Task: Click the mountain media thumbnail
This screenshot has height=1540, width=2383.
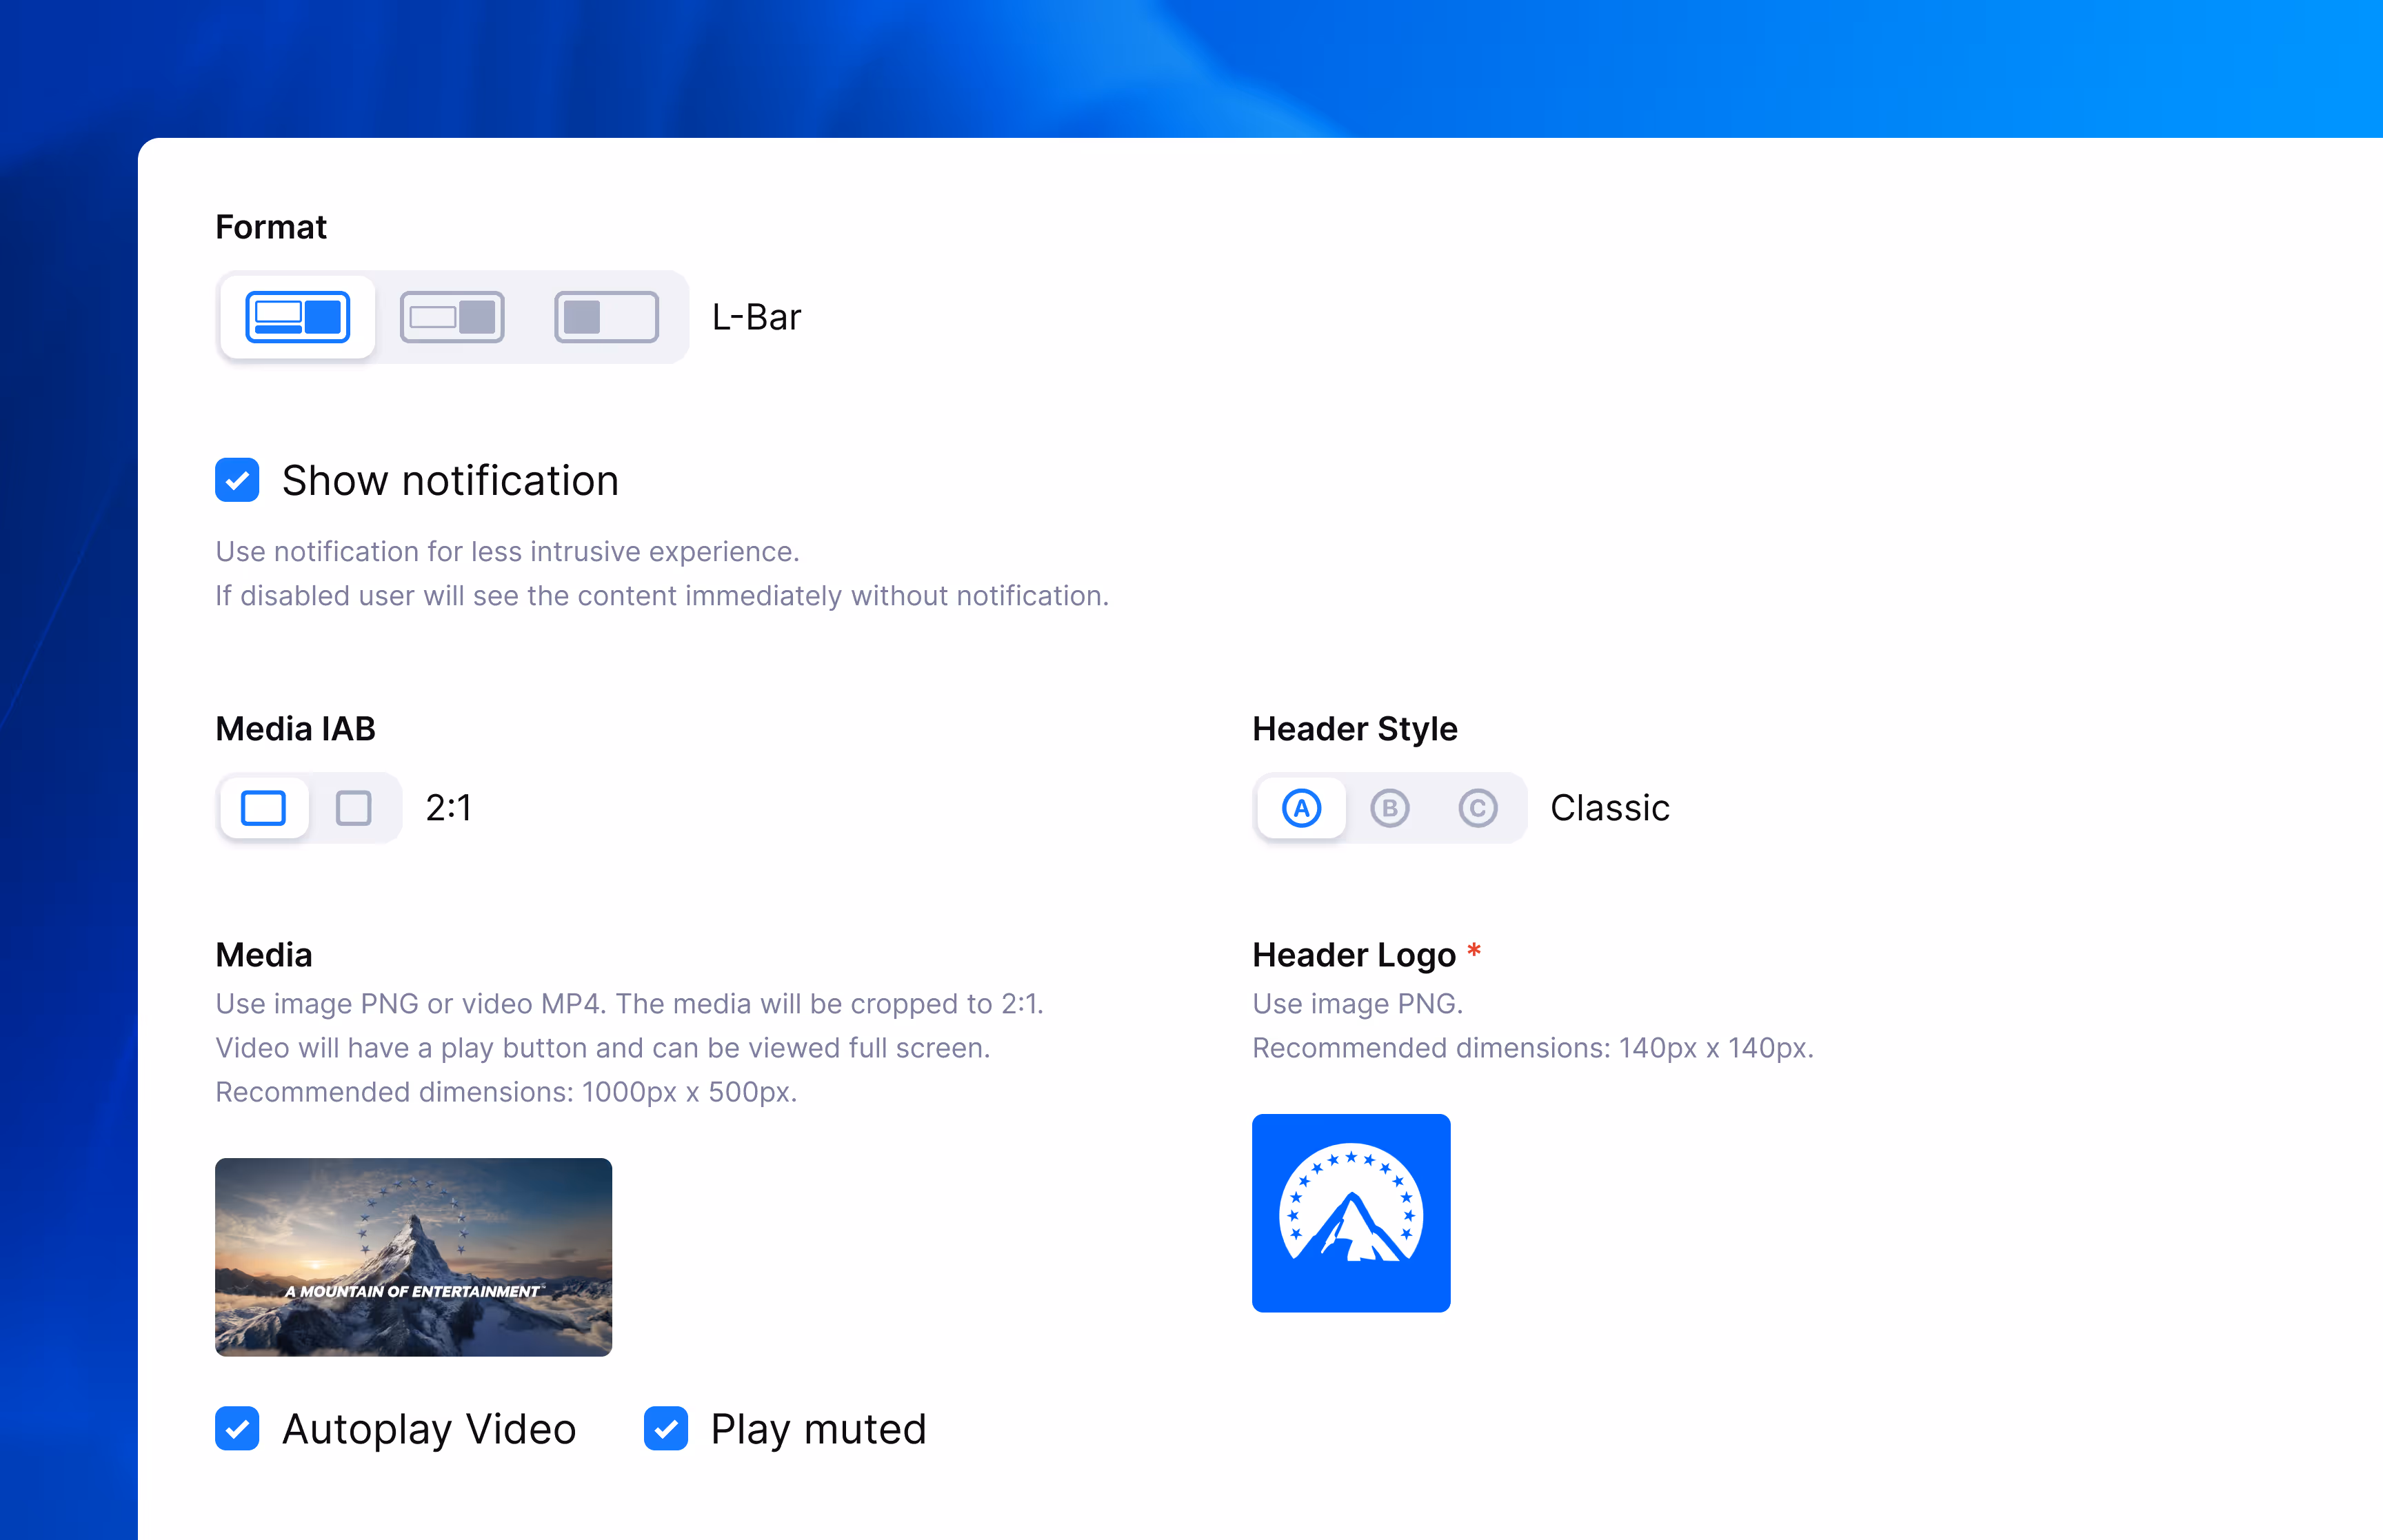Action: point(413,1257)
